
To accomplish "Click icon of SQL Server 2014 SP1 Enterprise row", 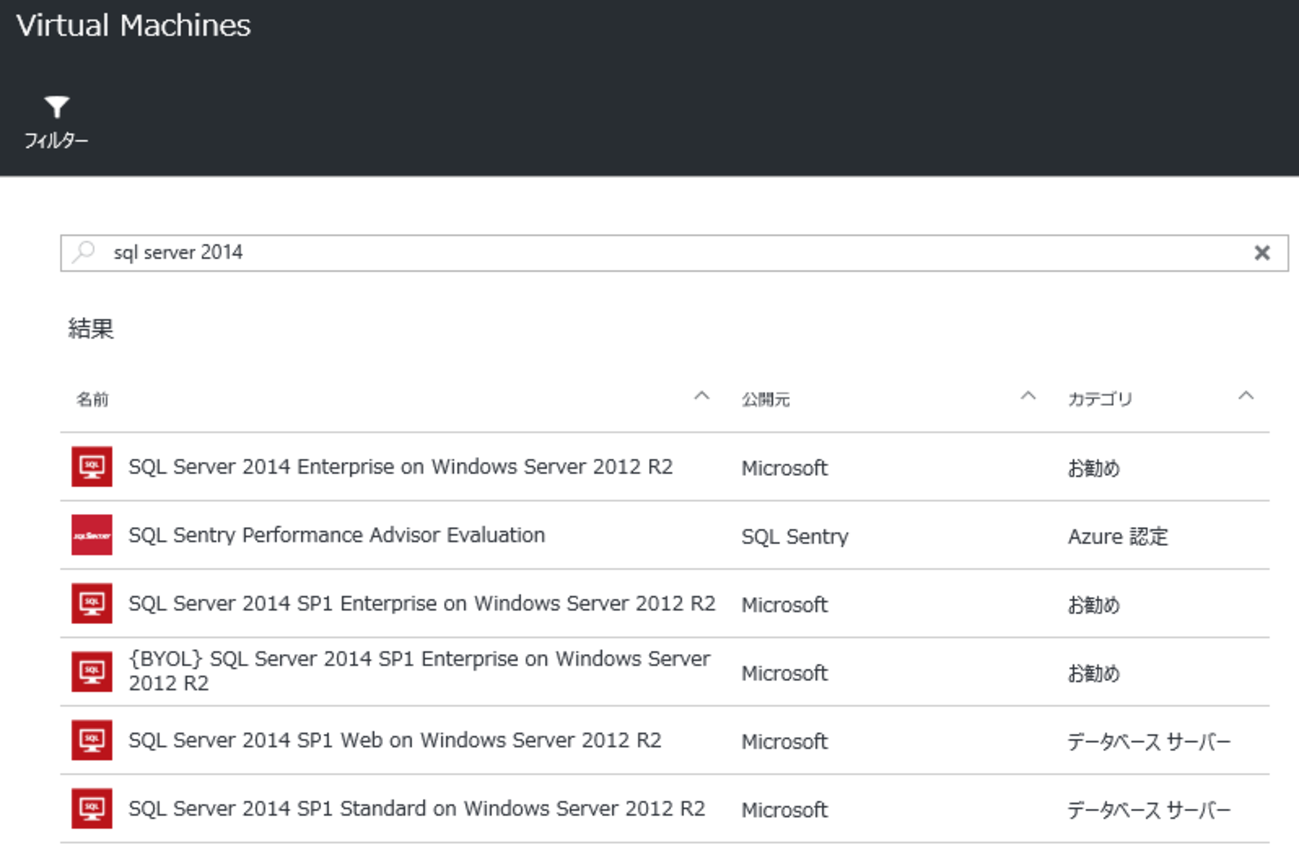I will point(92,604).
